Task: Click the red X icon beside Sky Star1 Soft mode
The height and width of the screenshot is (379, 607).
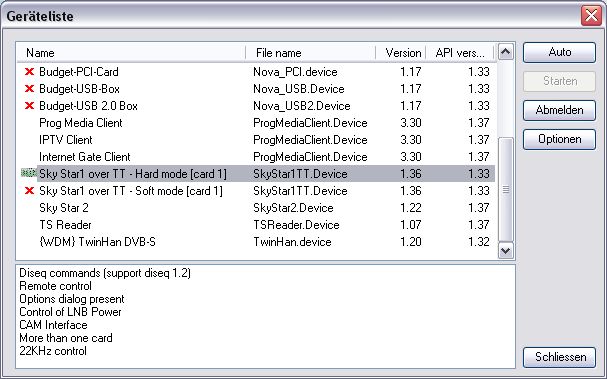Action: [x=29, y=190]
